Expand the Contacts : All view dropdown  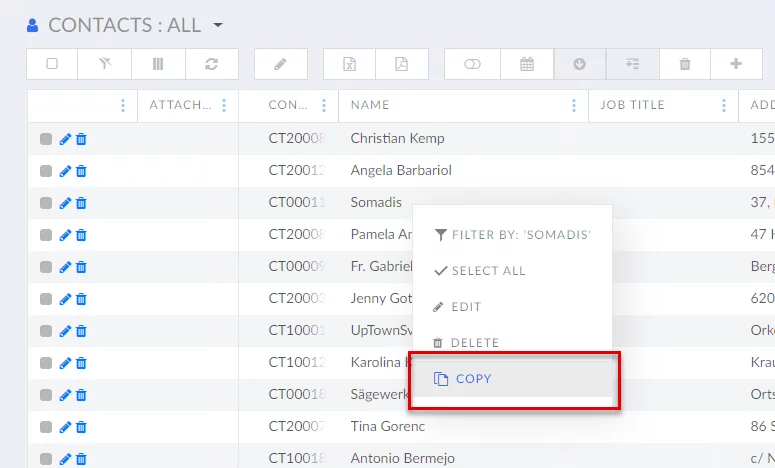(x=218, y=25)
